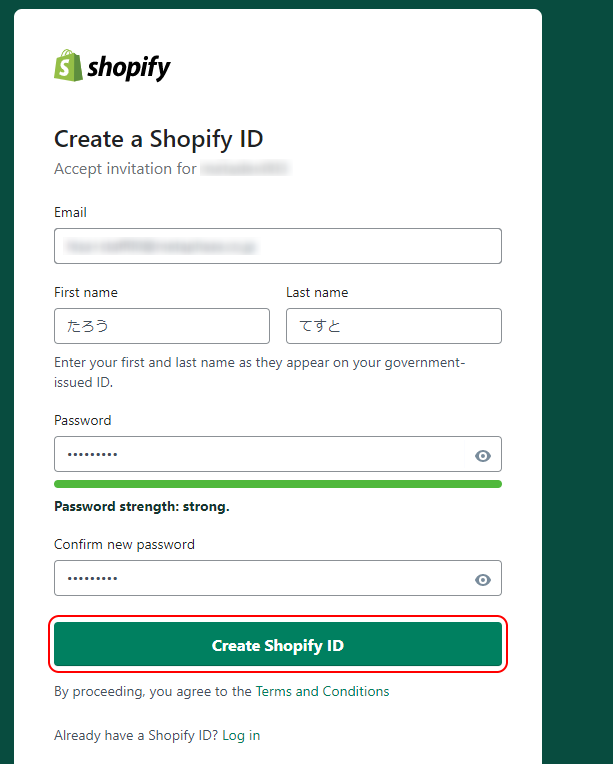Show the Password field using its eye icon
613x764 pixels.
482,456
